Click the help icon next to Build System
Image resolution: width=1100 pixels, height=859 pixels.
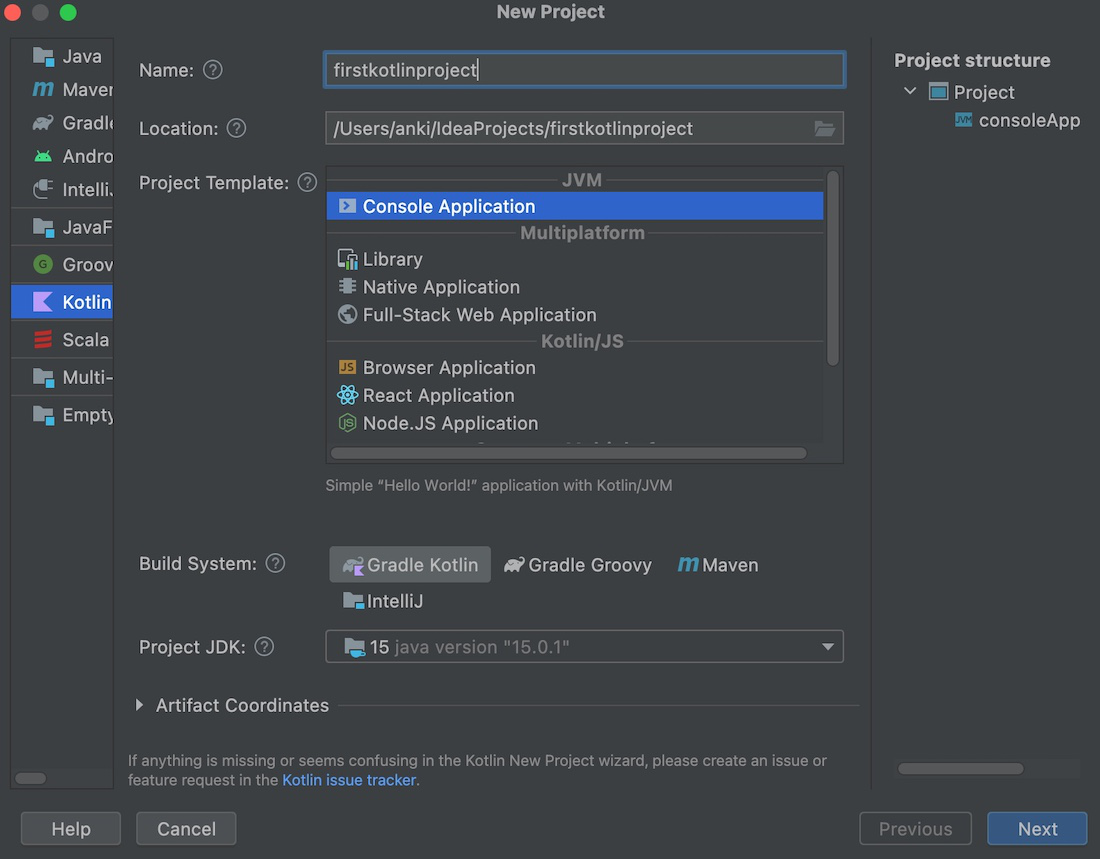click(x=276, y=563)
